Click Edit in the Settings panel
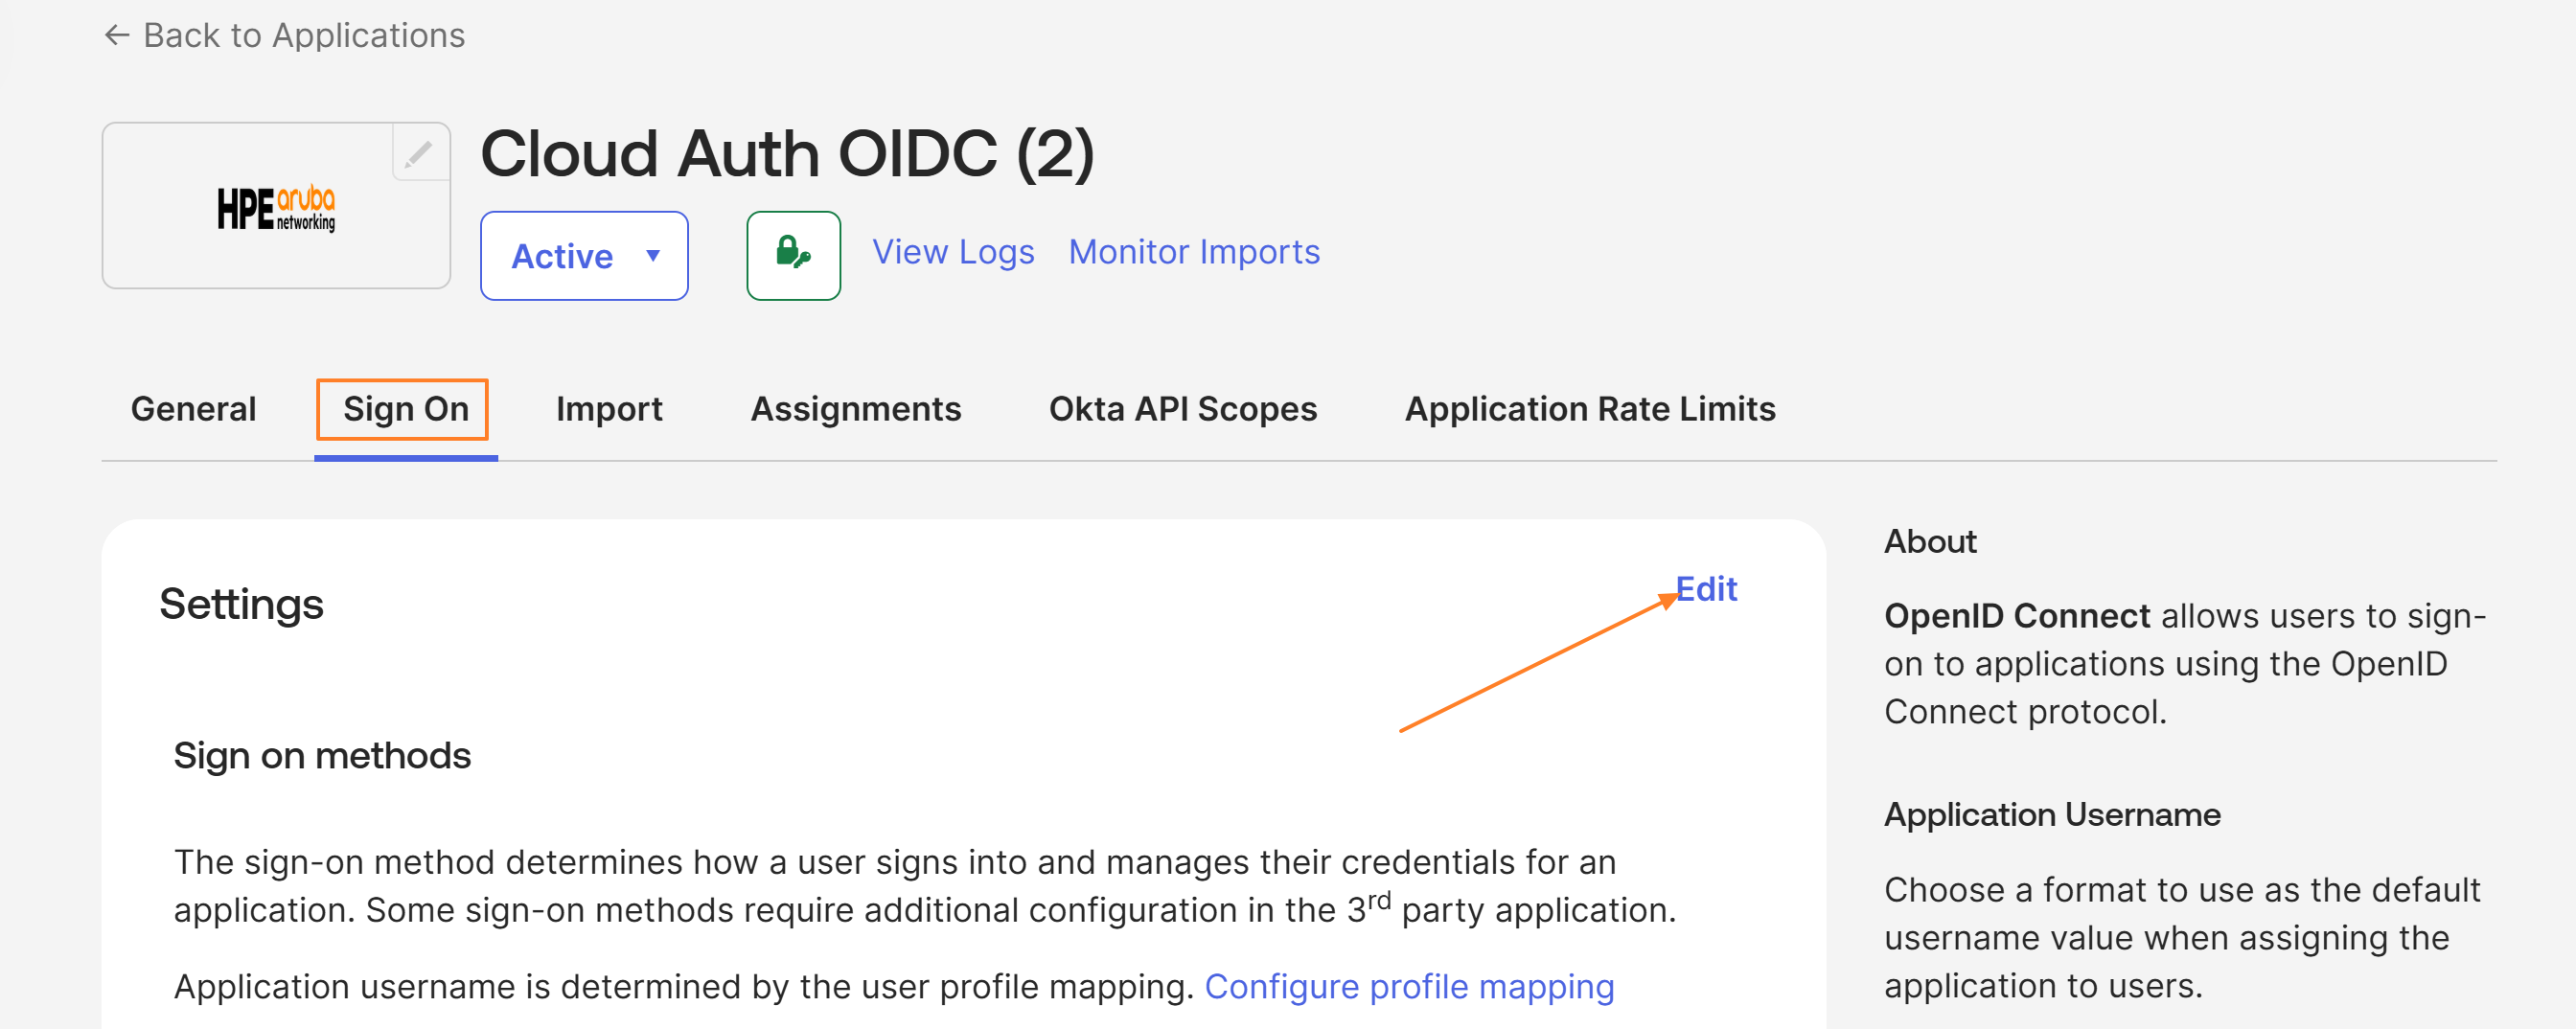This screenshot has height=1029, width=2576. coord(1706,589)
